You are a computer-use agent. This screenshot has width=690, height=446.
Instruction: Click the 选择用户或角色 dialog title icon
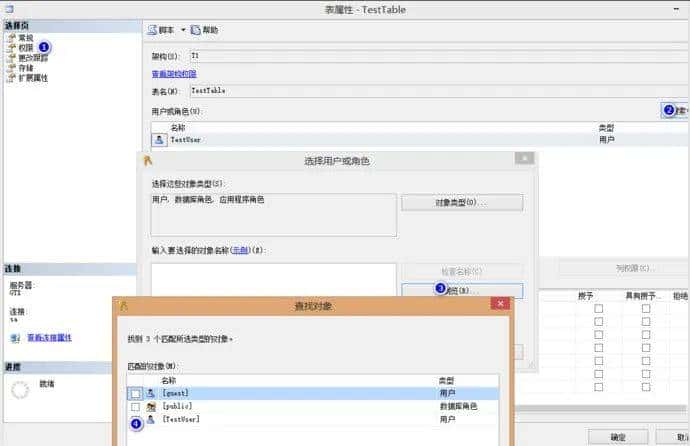tap(148, 161)
